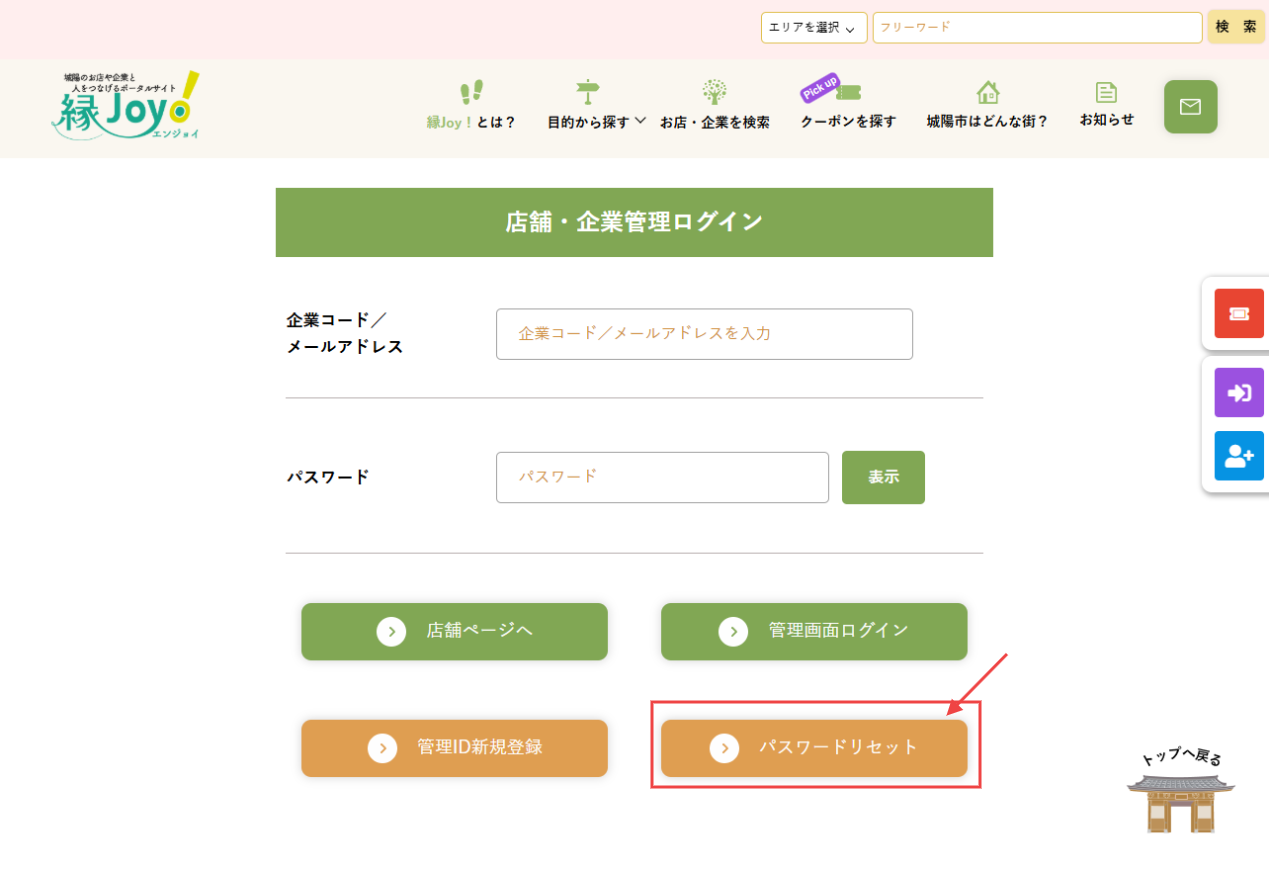The width and height of the screenshot is (1269, 870).
Task: Open mail via the green envelope icon
Action: [x=1189, y=106]
